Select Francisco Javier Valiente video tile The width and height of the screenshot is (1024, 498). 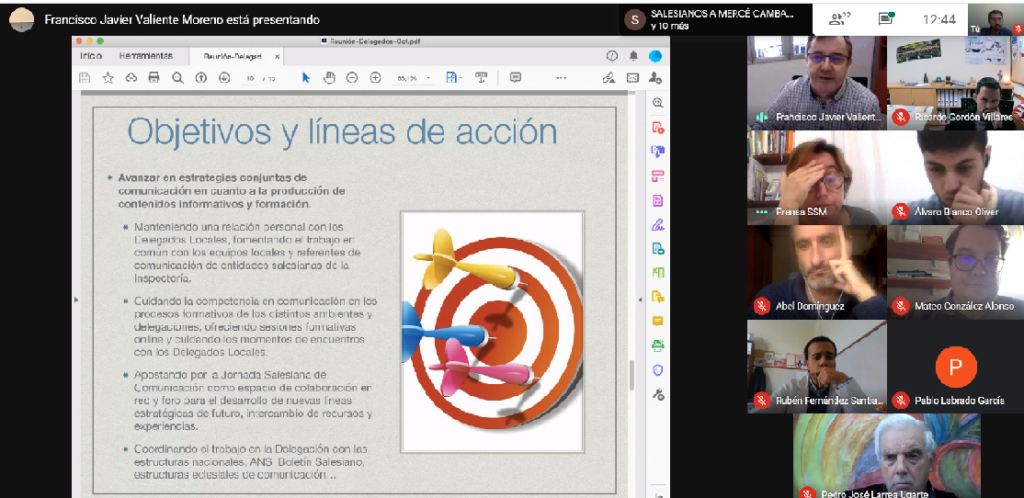point(816,82)
